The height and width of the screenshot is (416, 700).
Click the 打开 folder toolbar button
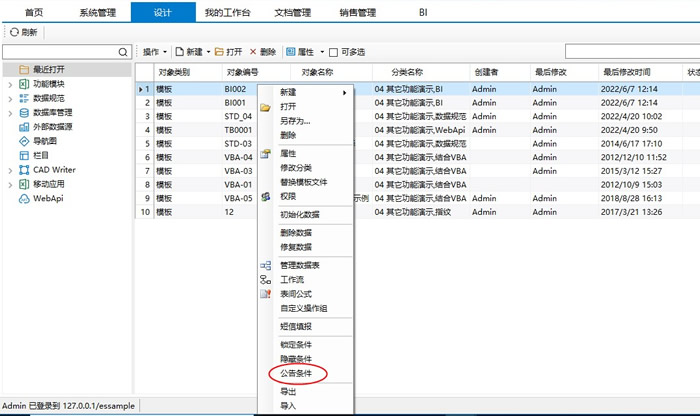coord(229,51)
